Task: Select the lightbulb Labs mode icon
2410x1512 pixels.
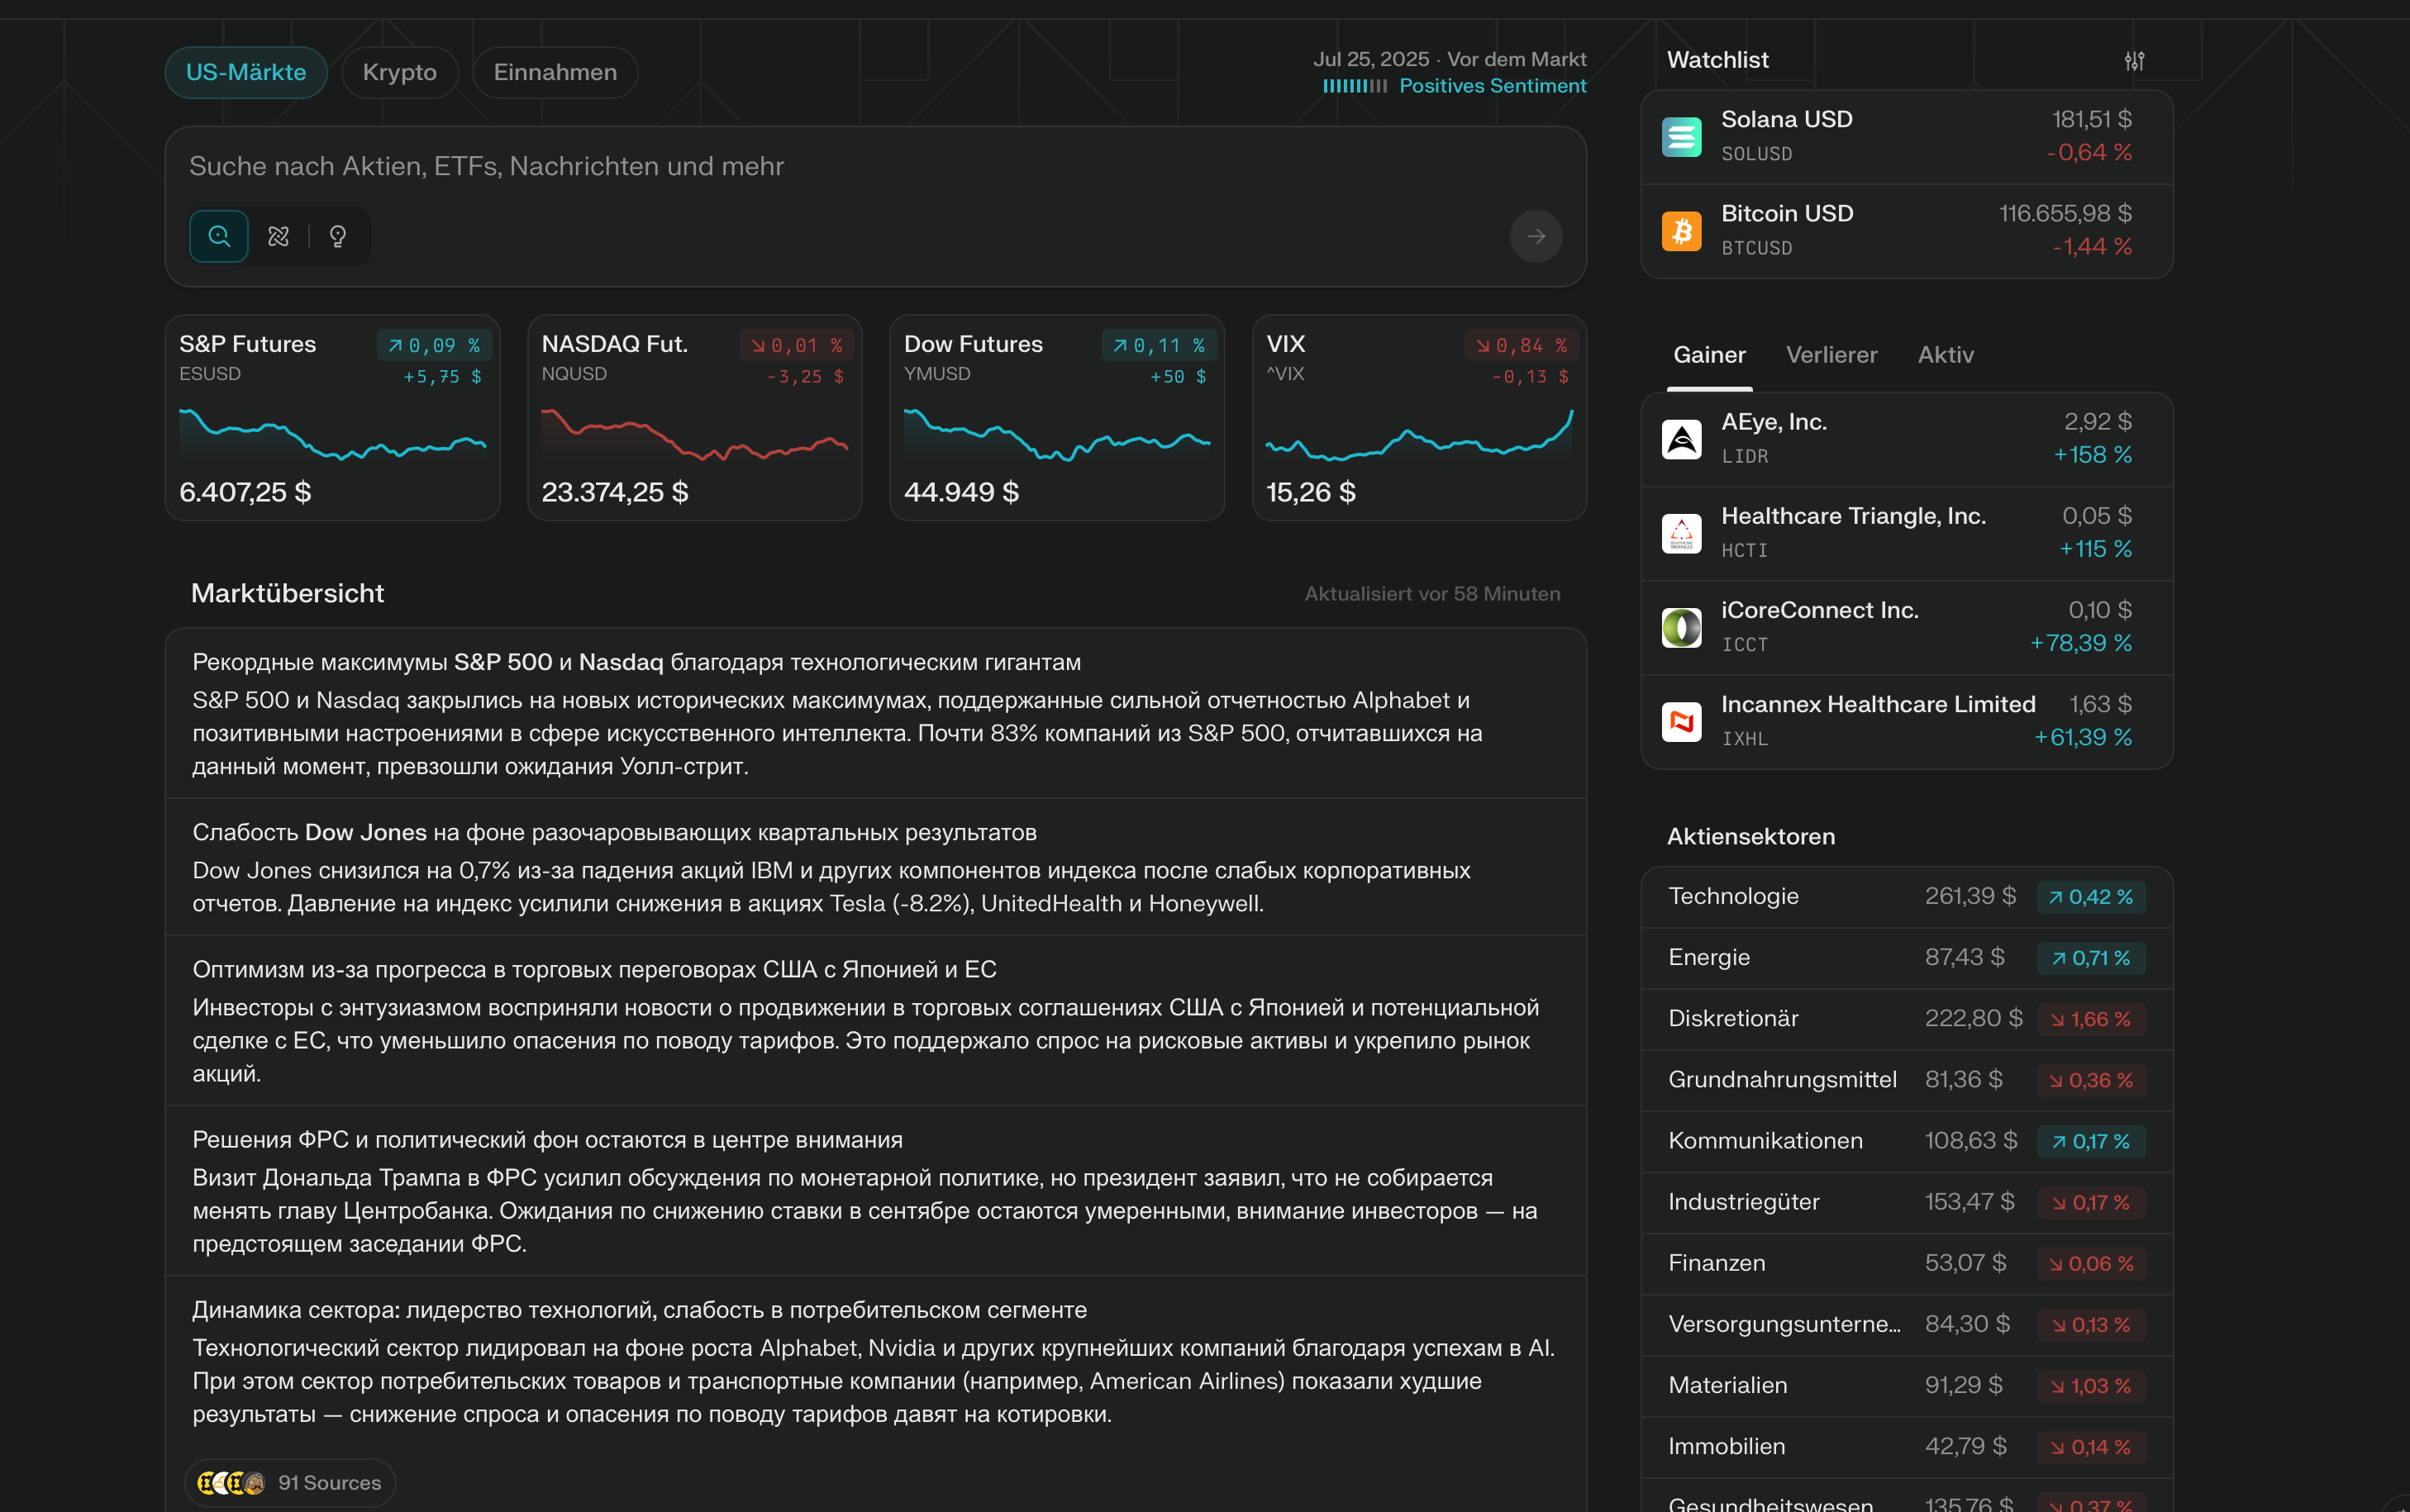Action: pos(338,236)
